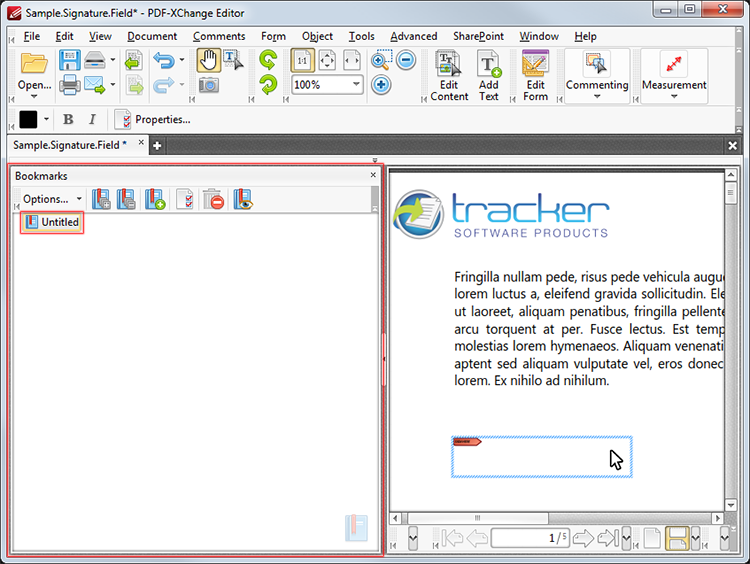Click the Print icon
The height and width of the screenshot is (564, 750).
70,86
